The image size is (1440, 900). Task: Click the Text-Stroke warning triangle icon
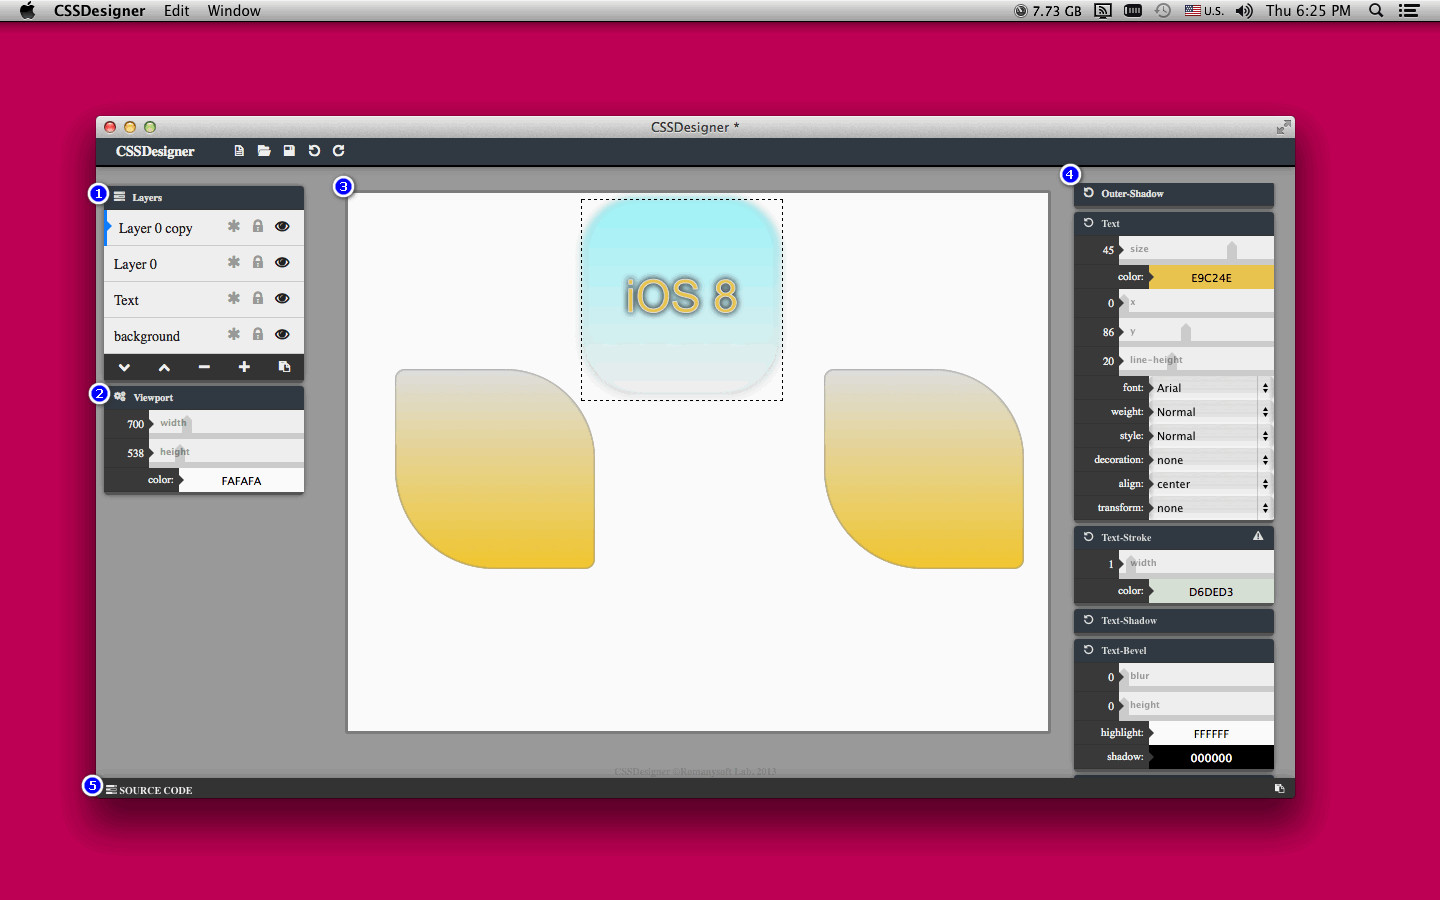pyautogui.click(x=1258, y=536)
